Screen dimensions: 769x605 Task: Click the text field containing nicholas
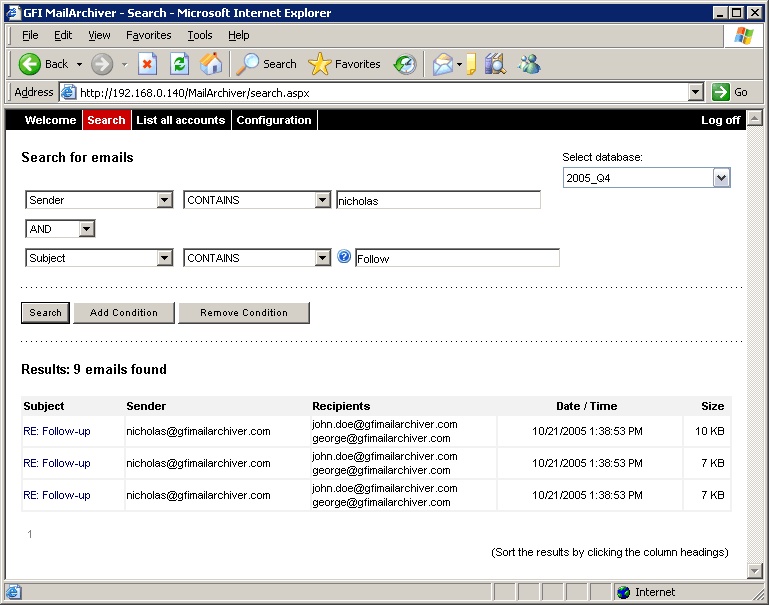pos(438,200)
